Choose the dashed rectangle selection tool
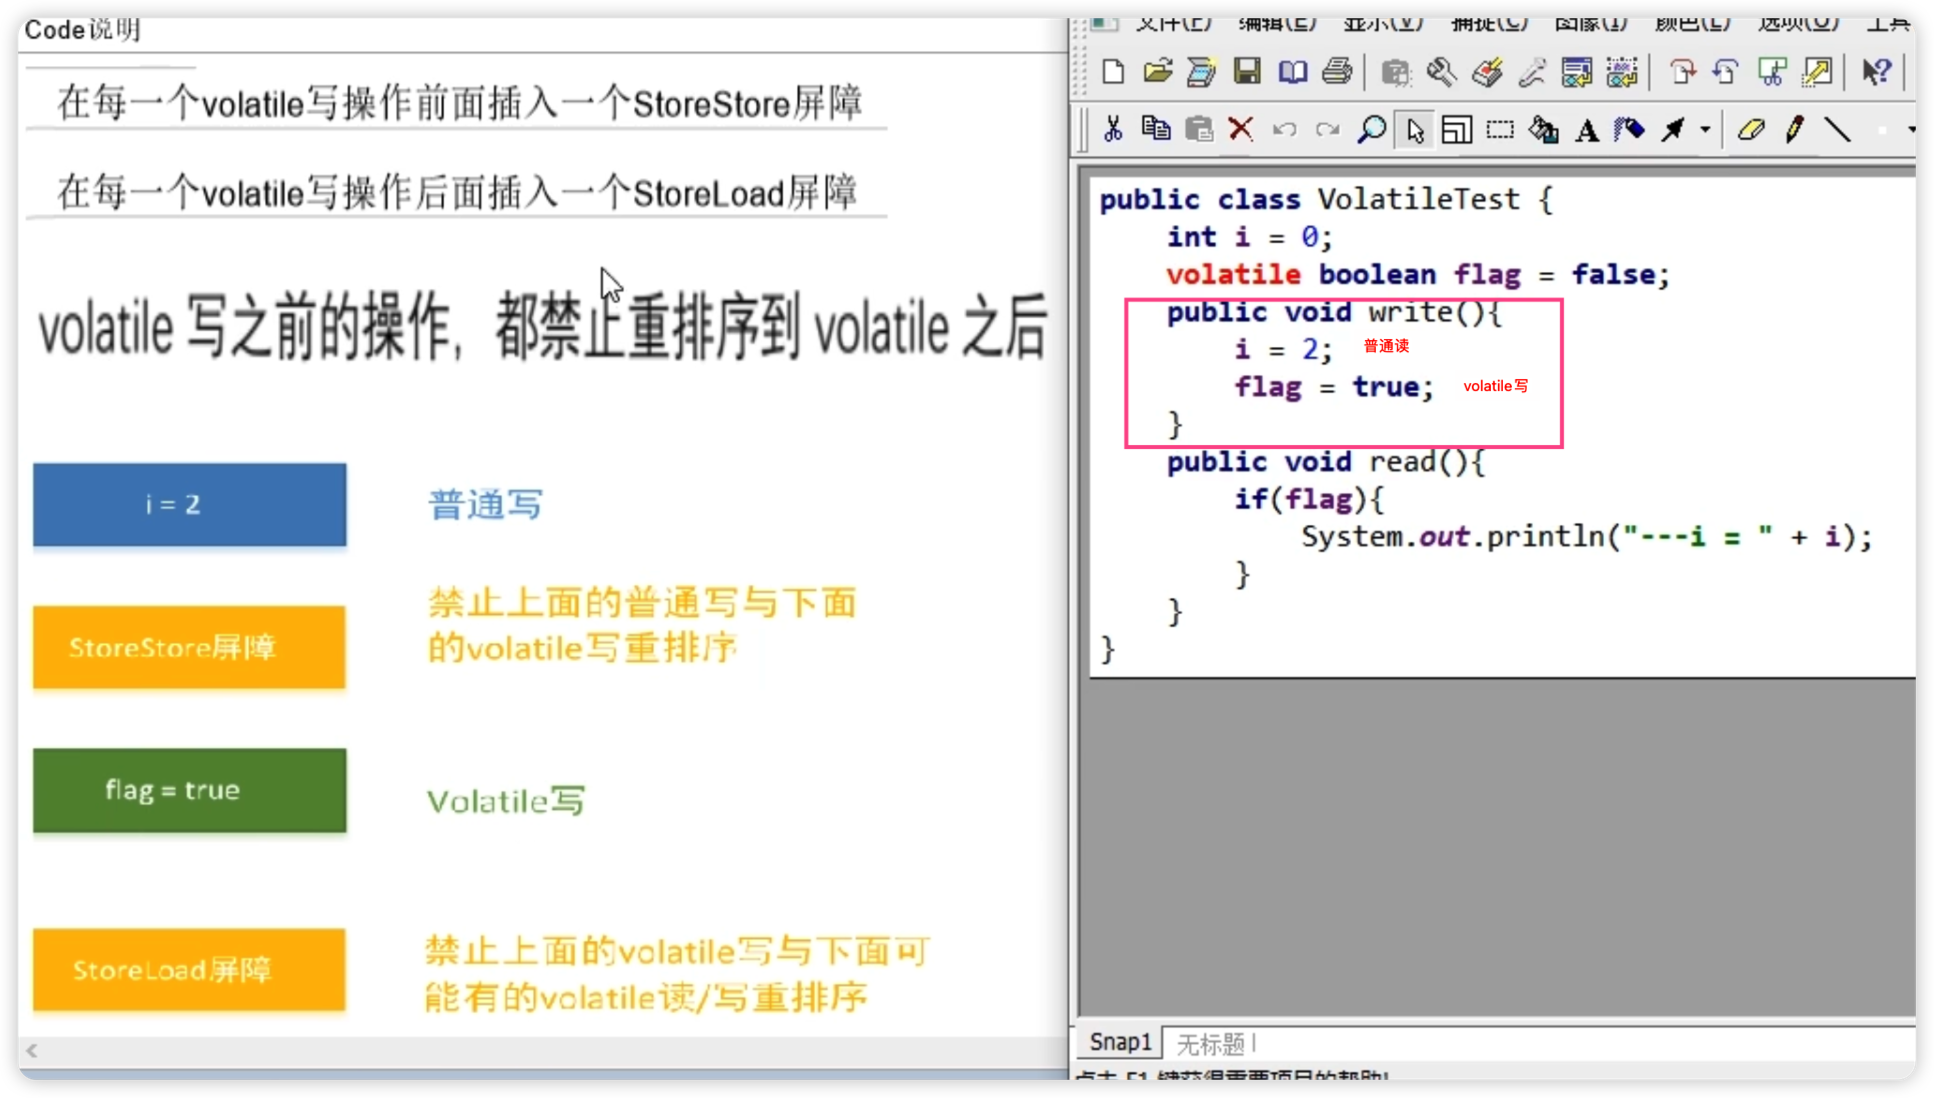 1500,130
